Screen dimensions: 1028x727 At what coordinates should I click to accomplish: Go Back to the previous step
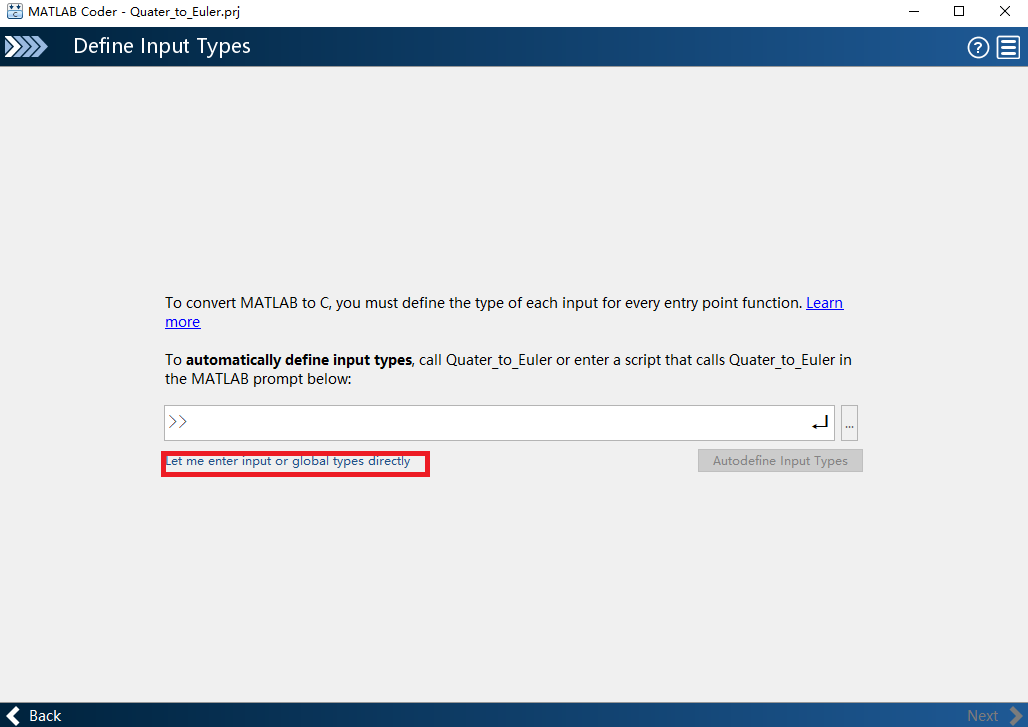[x=34, y=715]
